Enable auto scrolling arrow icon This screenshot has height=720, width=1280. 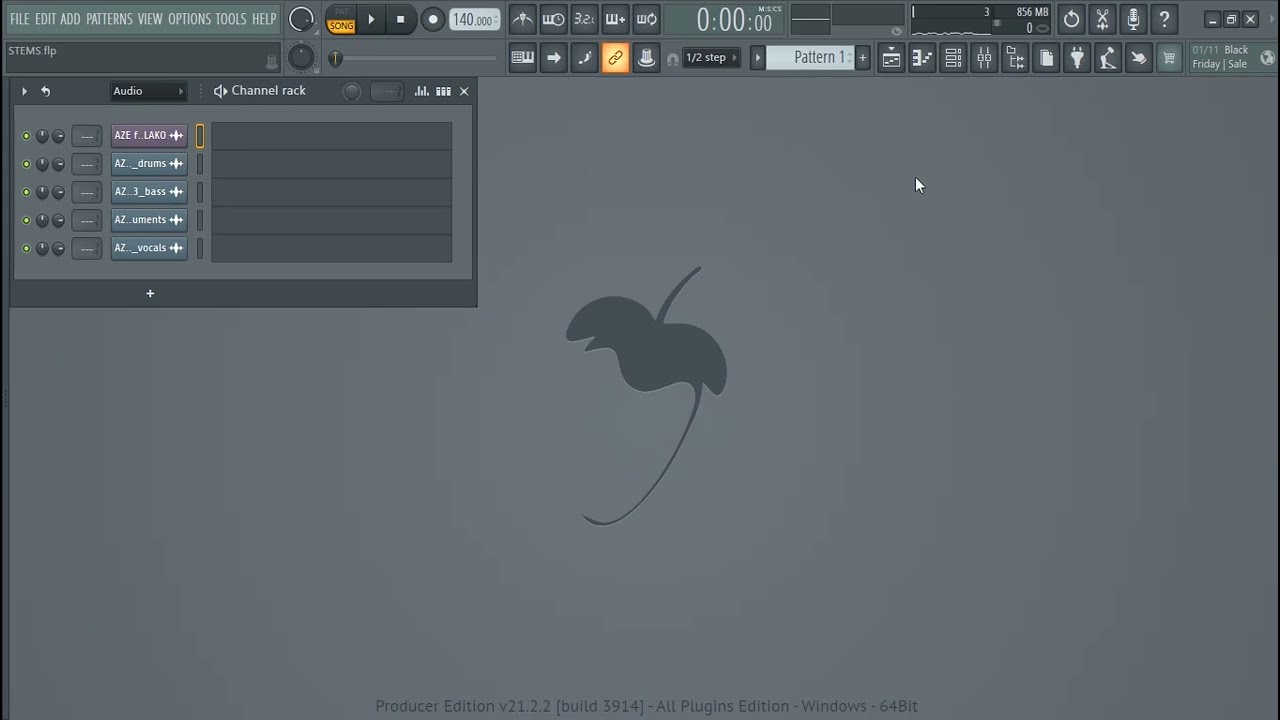[x=553, y=58]
